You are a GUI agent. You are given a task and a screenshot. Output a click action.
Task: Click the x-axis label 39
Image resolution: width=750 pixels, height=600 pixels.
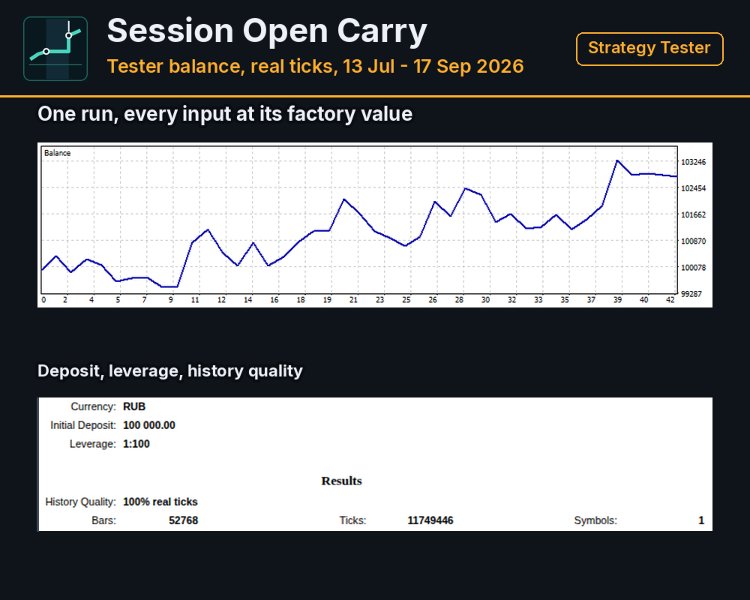(x=618, y=300)
